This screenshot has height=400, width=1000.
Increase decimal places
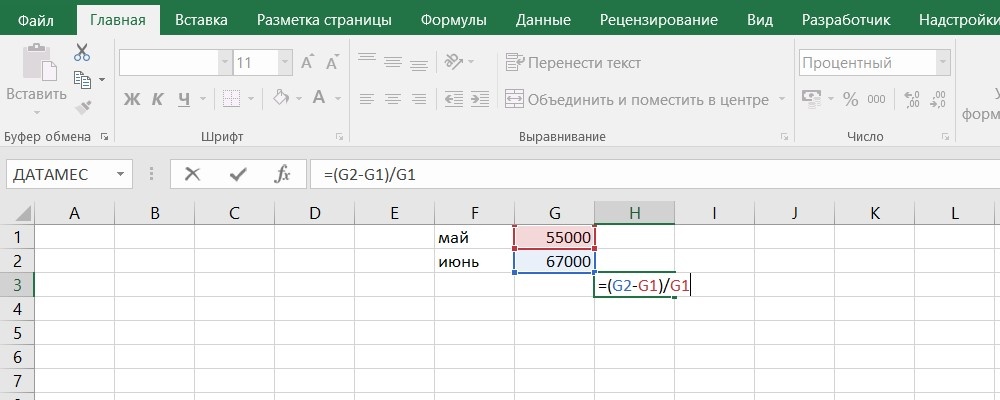[911, 99]
